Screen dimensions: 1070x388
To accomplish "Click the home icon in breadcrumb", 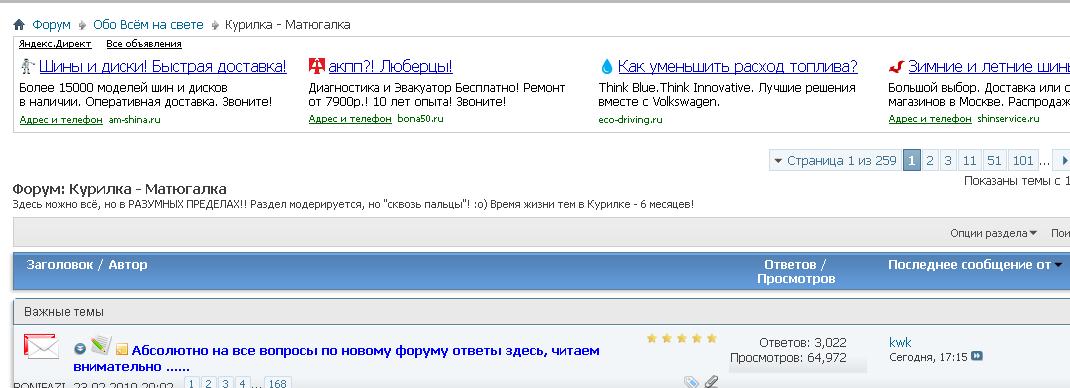I will 19,25.
